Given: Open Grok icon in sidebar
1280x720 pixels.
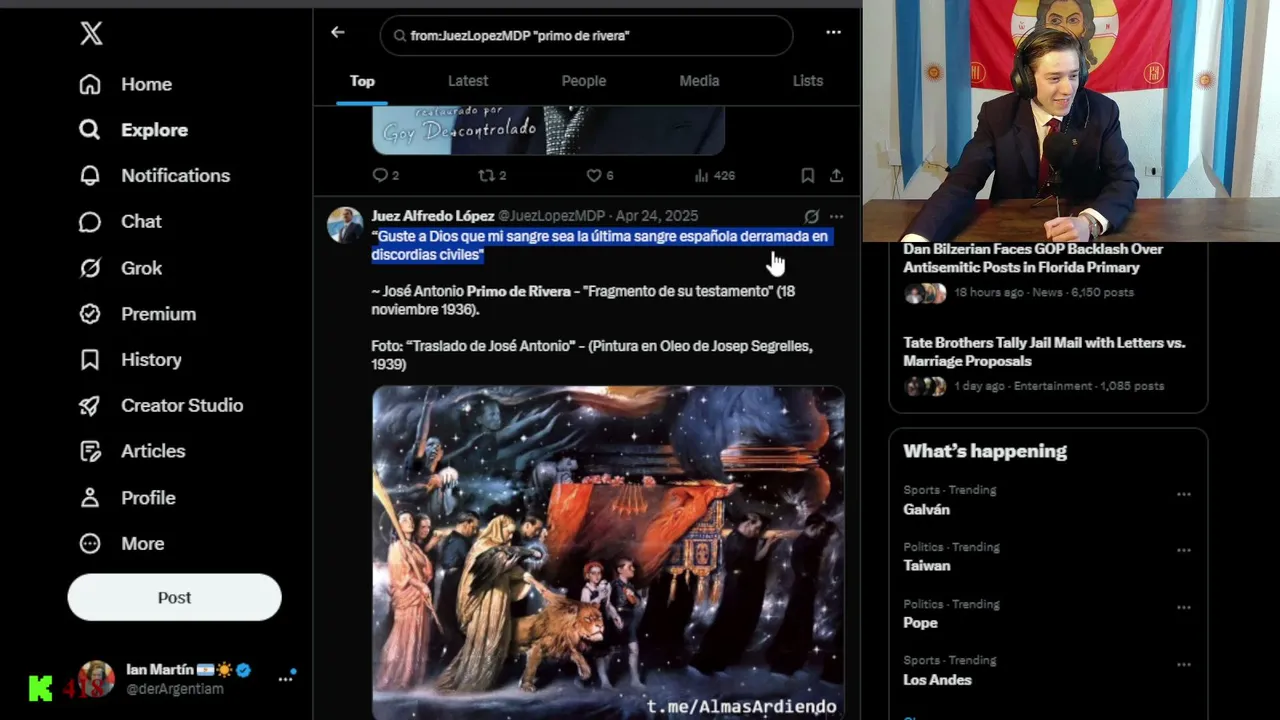Looking at the screenshot, I should point(90,268).
